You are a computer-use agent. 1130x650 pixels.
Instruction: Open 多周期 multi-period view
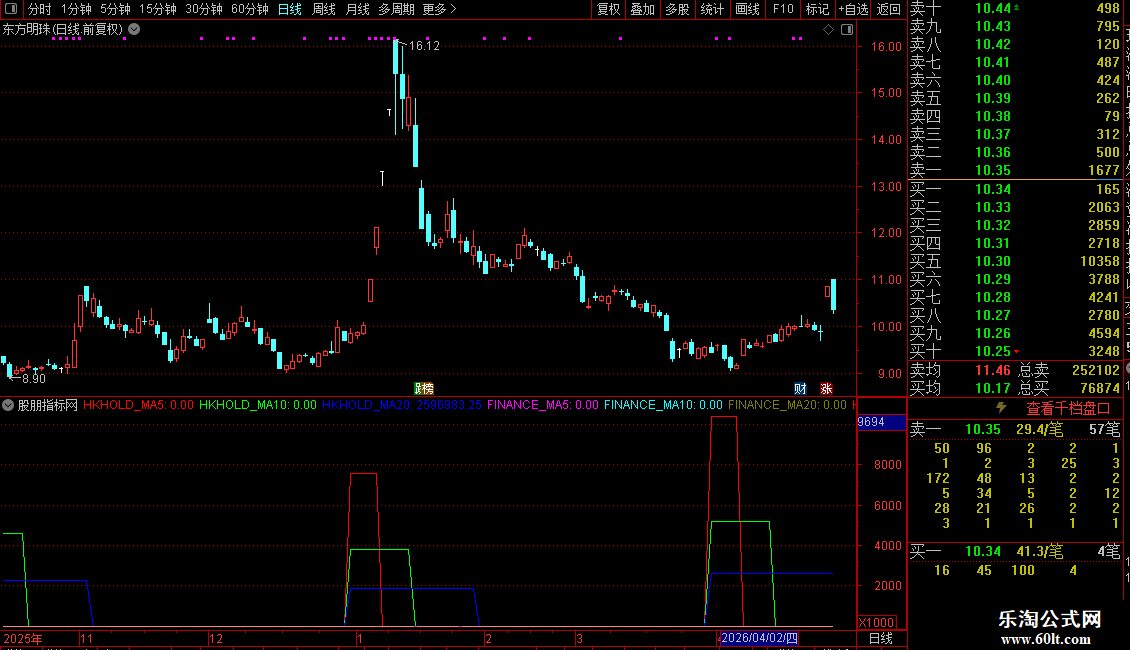(x=396, y=9)
